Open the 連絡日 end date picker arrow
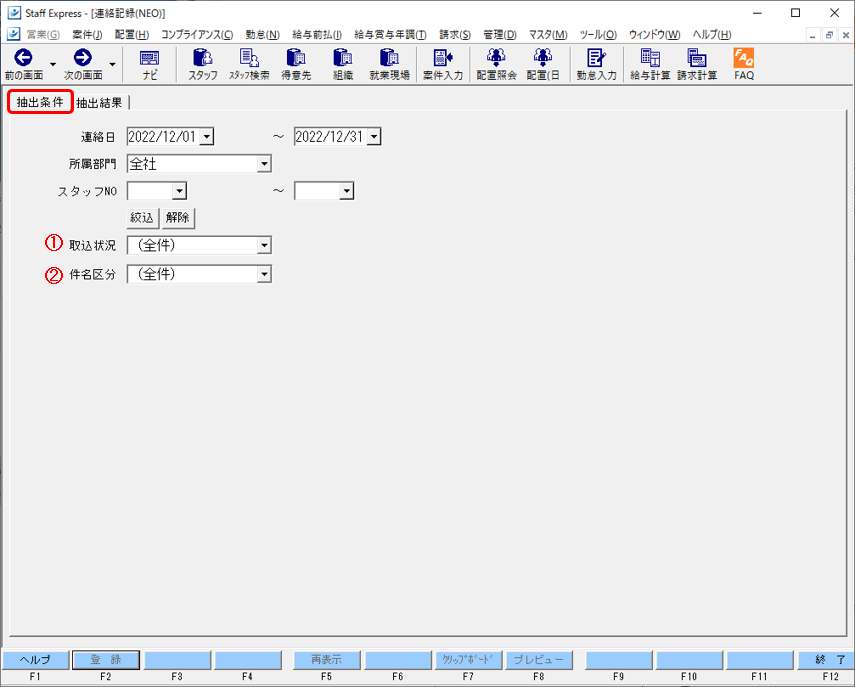Viewport: 855px width, 687px height. [374, 136]
